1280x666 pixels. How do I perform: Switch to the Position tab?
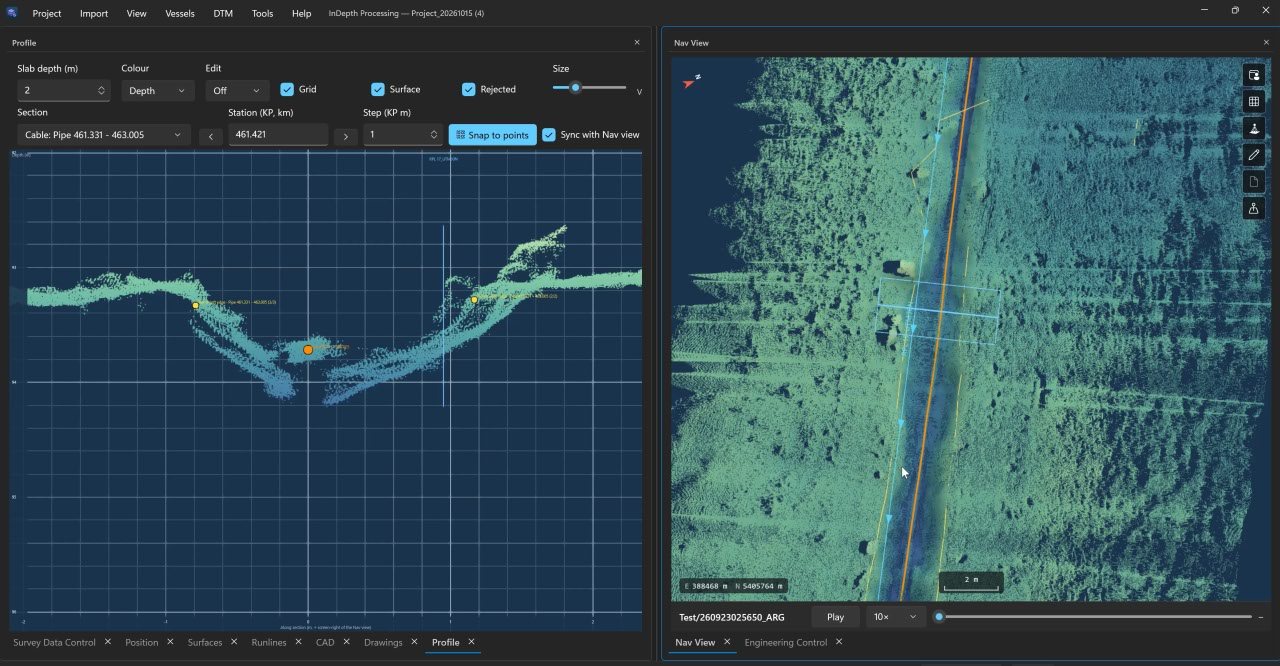click(x=142, y=642)
